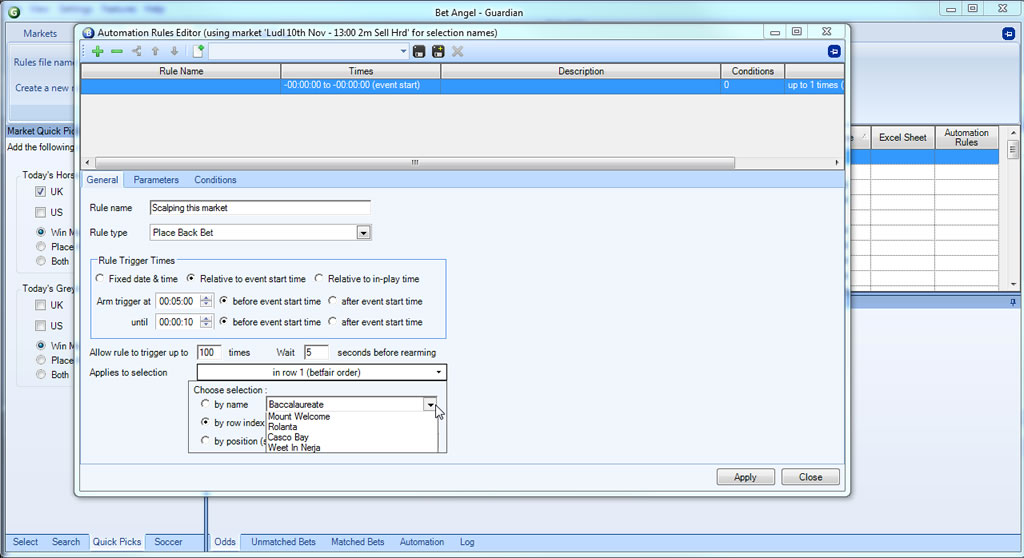The image size is (1024, 558).
Task: Pick 'Casco Bay' from the selection list
Action: tap(288, 437)
